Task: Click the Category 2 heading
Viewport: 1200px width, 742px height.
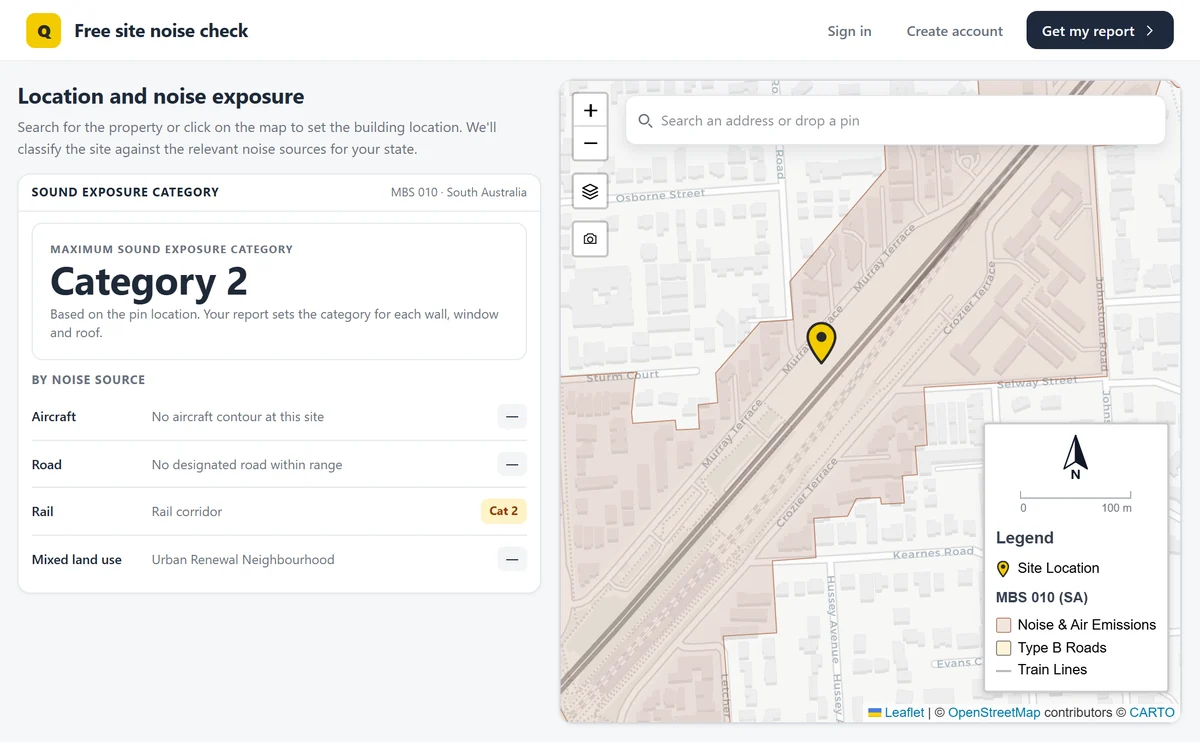Action: [149, 282]
